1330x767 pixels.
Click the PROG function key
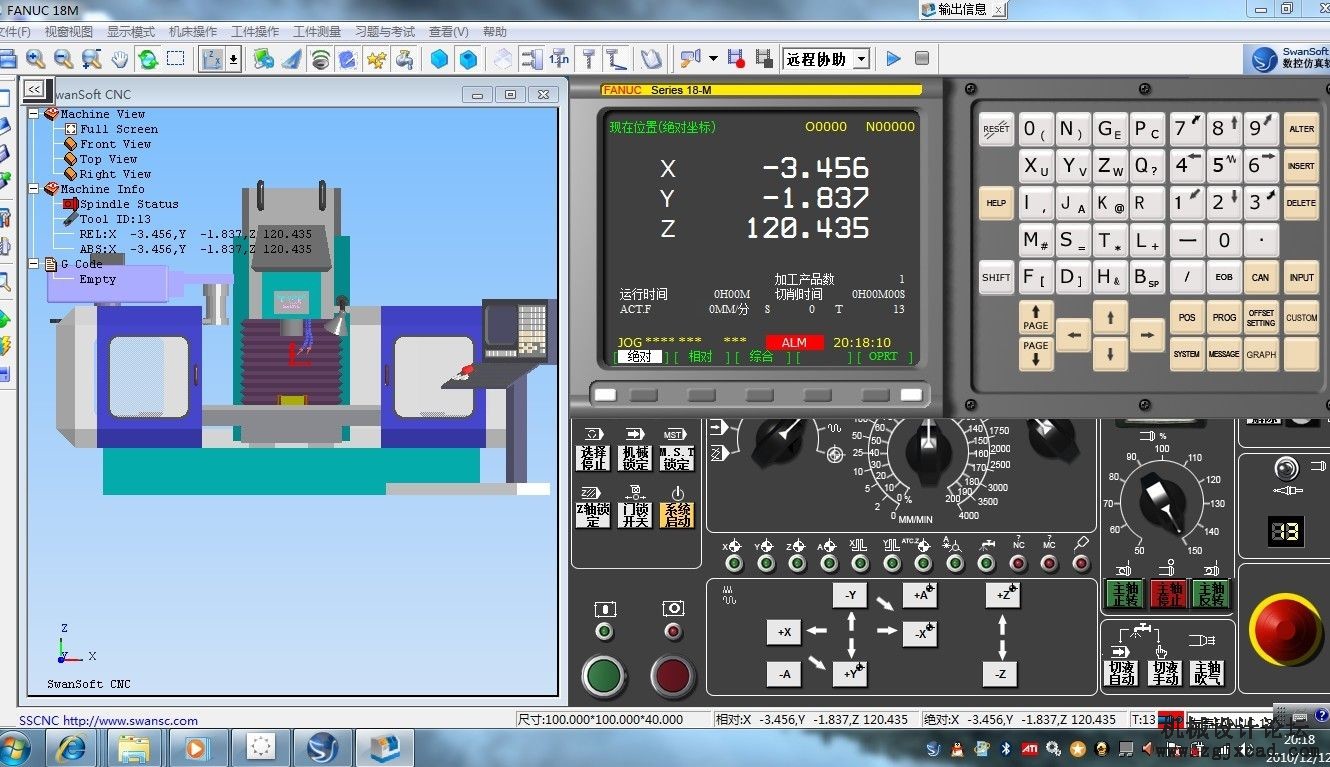pos(1224,319)
